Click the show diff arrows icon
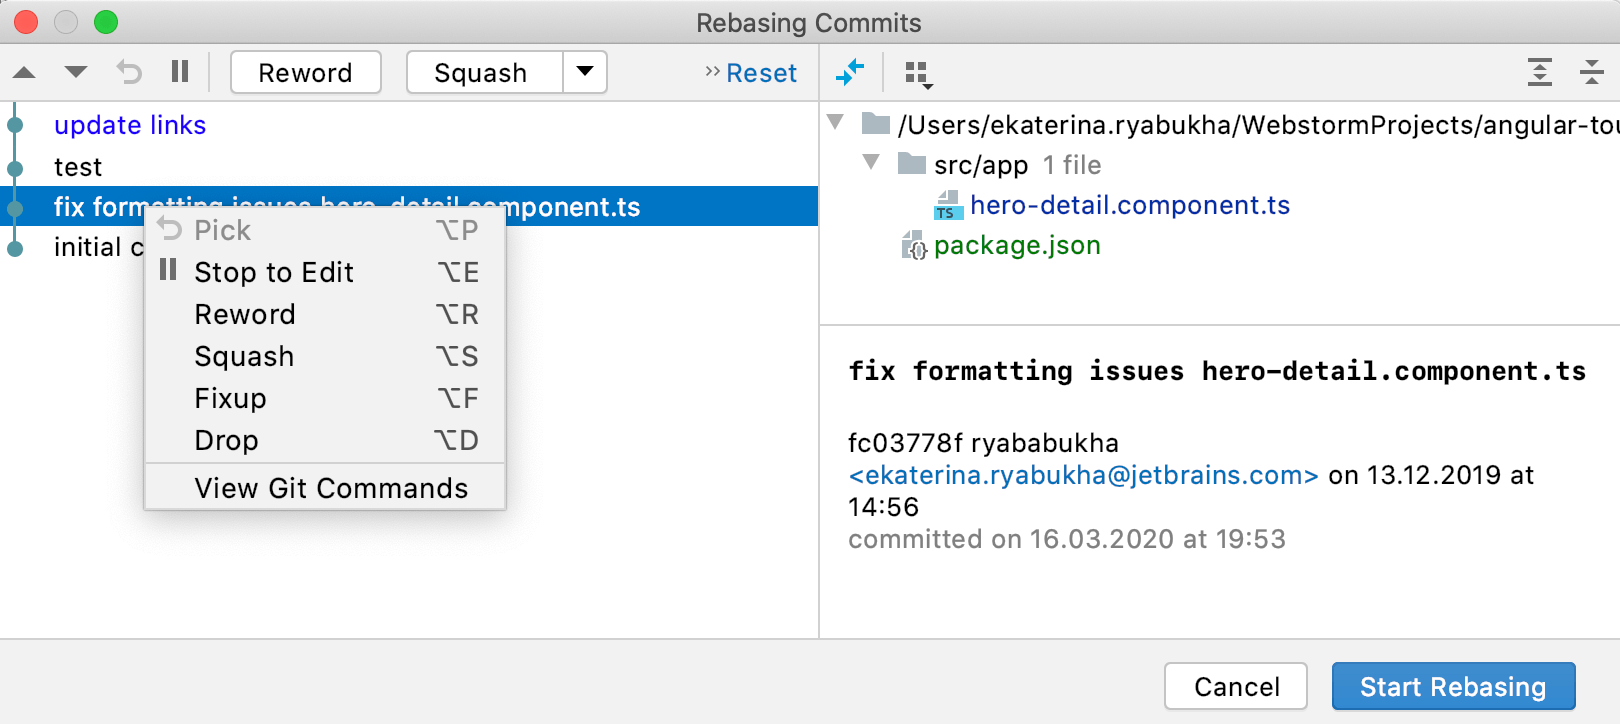 850,72
